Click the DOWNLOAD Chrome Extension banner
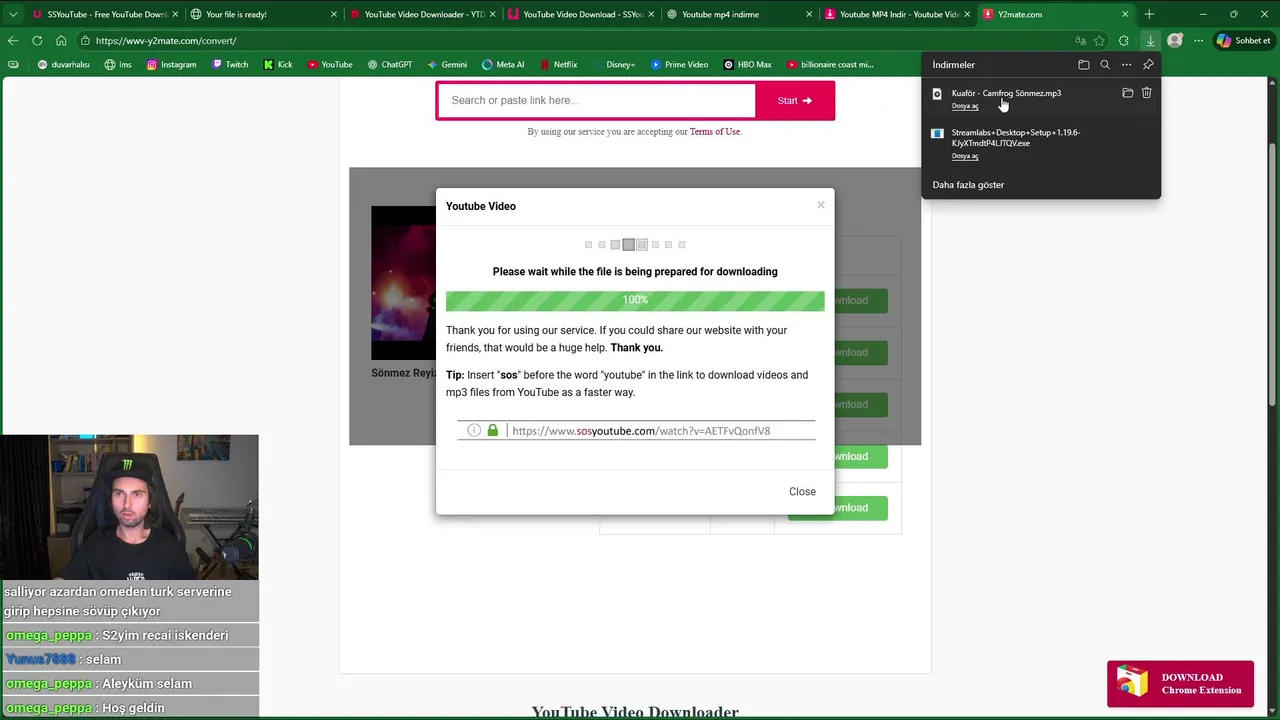This screenshot has height=720, width=1280. [x=1180, y=684]
